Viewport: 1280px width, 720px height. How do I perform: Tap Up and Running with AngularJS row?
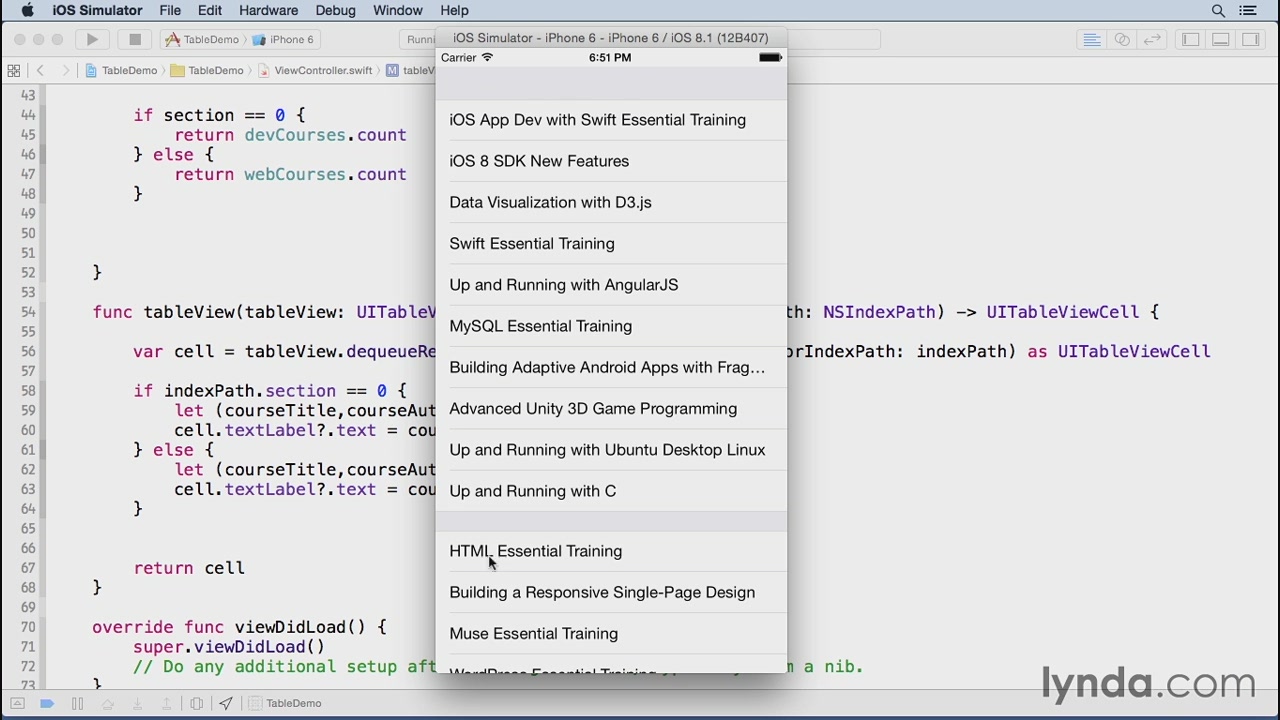tap(611, 285)
